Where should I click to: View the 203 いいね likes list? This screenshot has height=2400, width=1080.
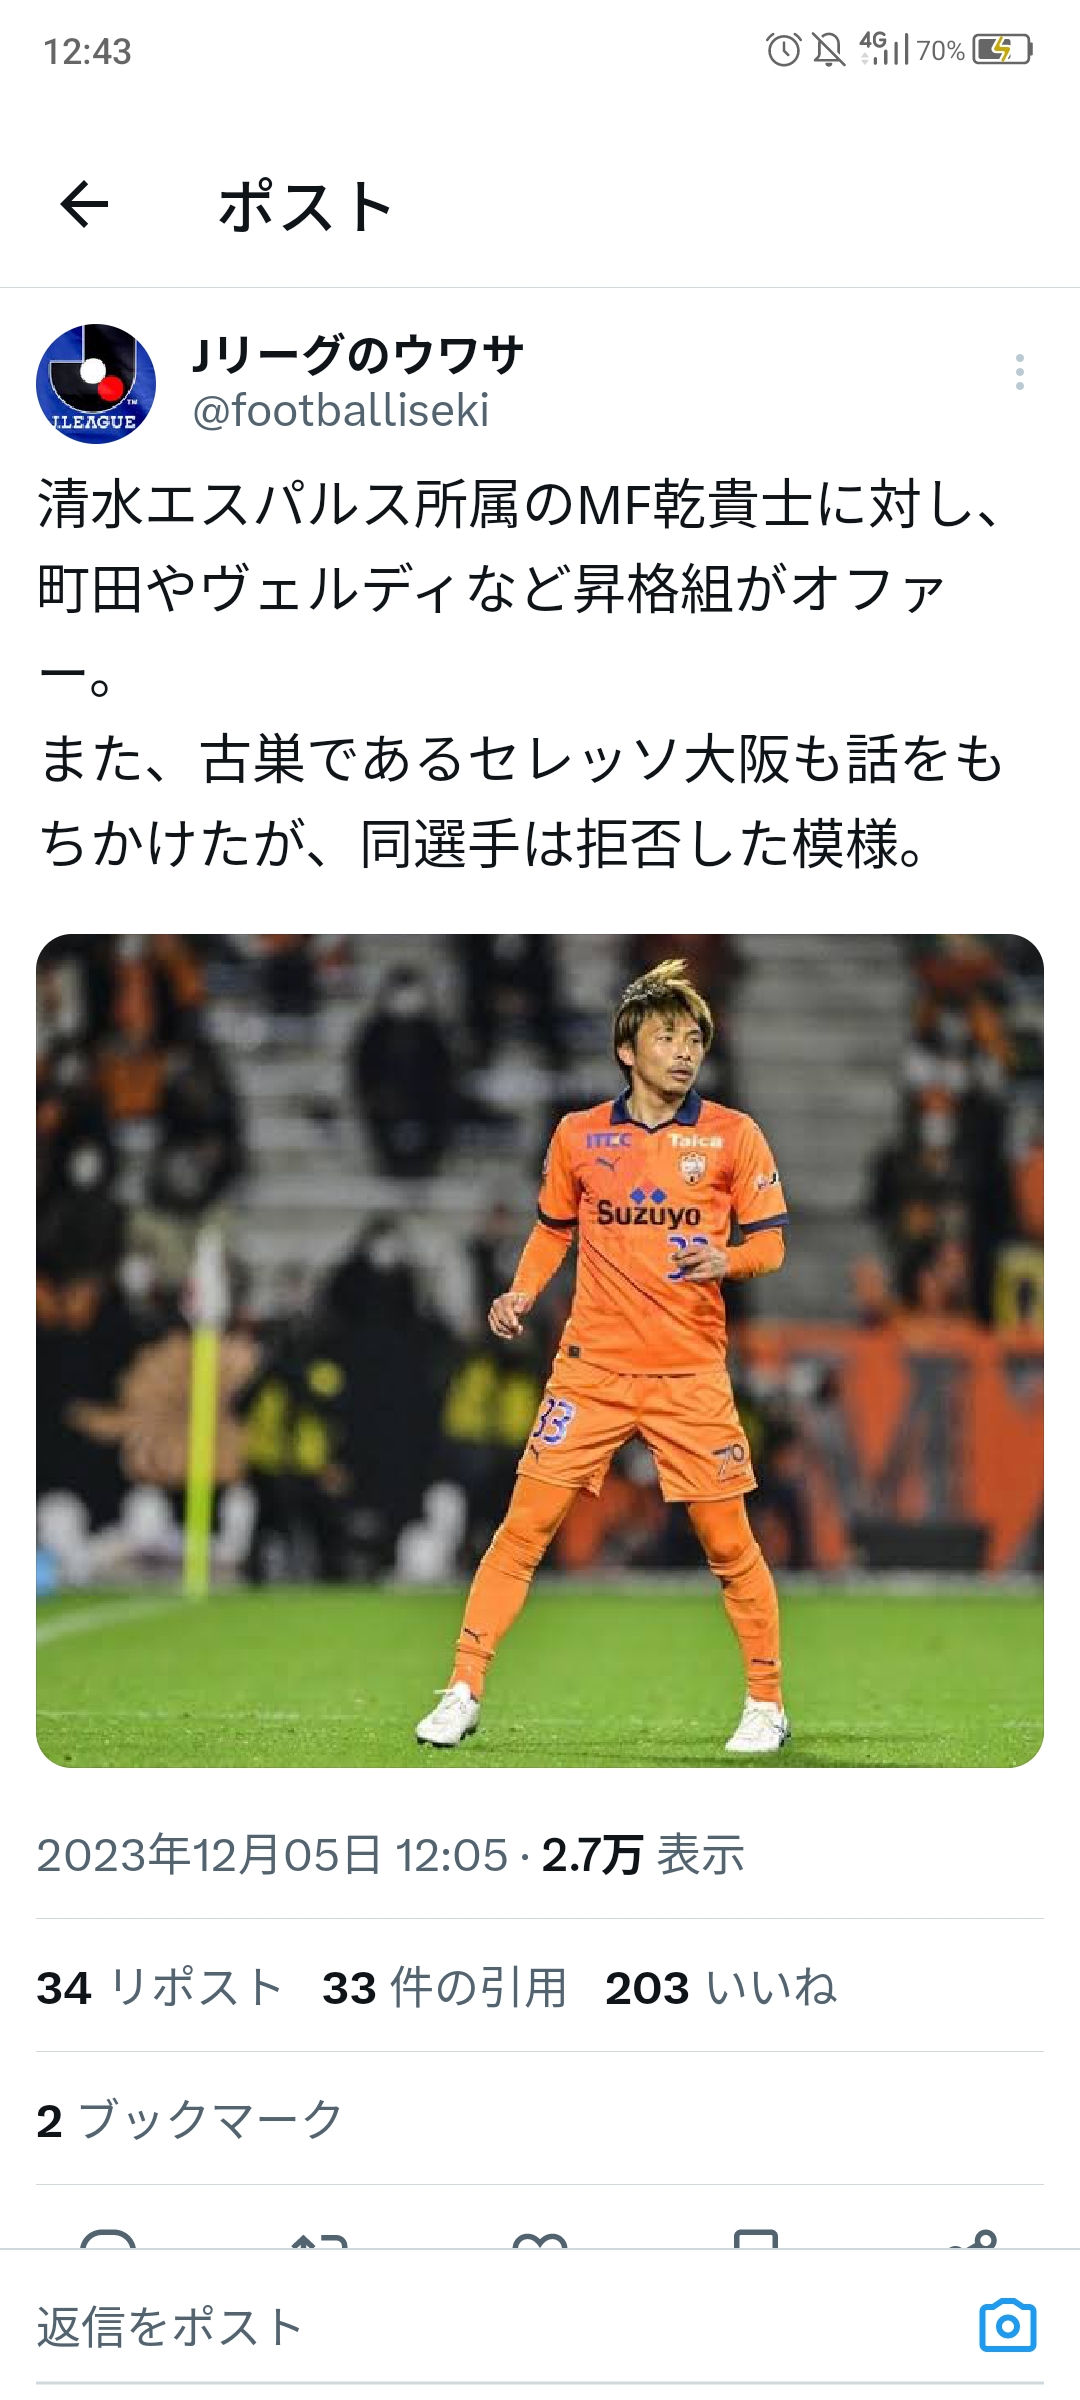click(721, 1987)
